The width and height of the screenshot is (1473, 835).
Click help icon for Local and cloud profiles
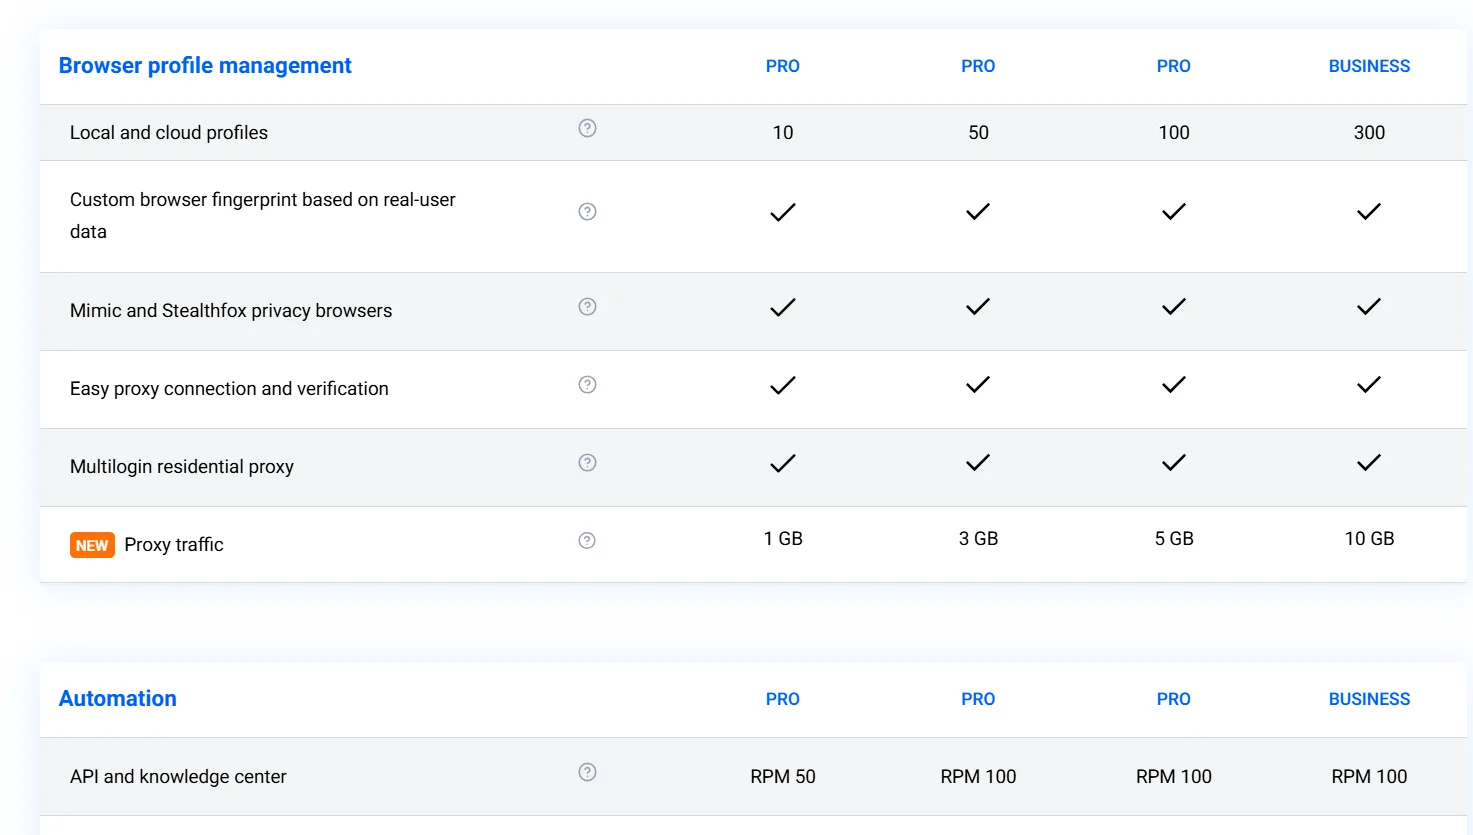tap(587, 128)
